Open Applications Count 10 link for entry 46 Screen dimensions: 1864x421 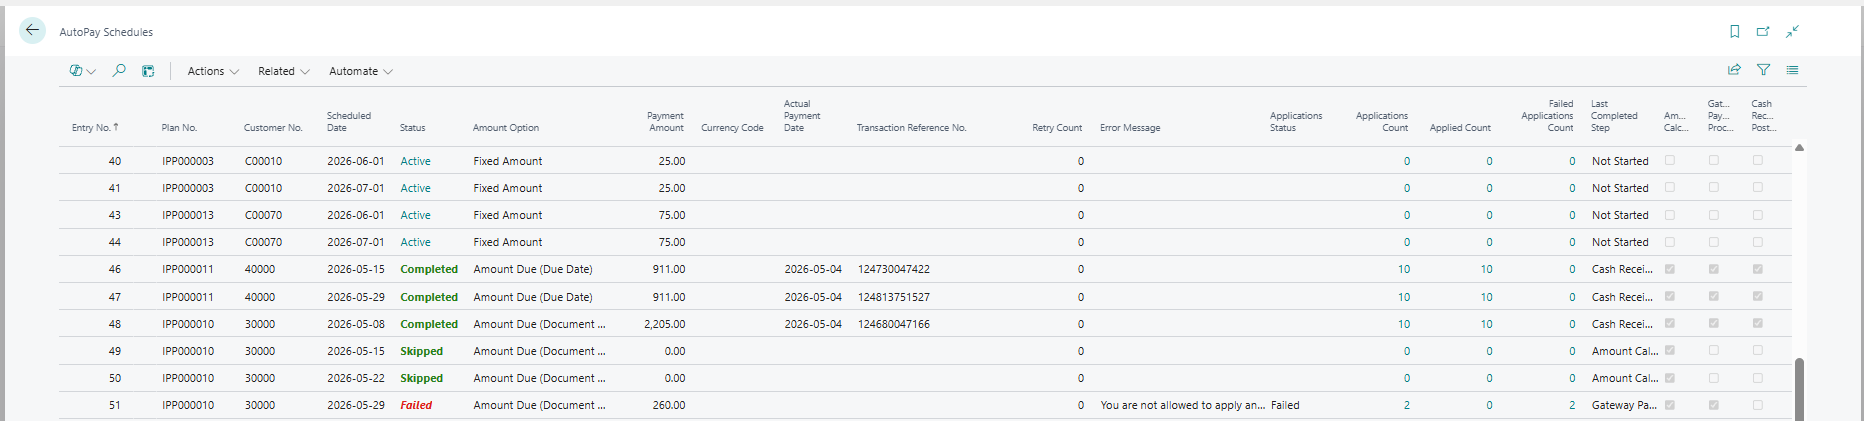[1404, 270]
